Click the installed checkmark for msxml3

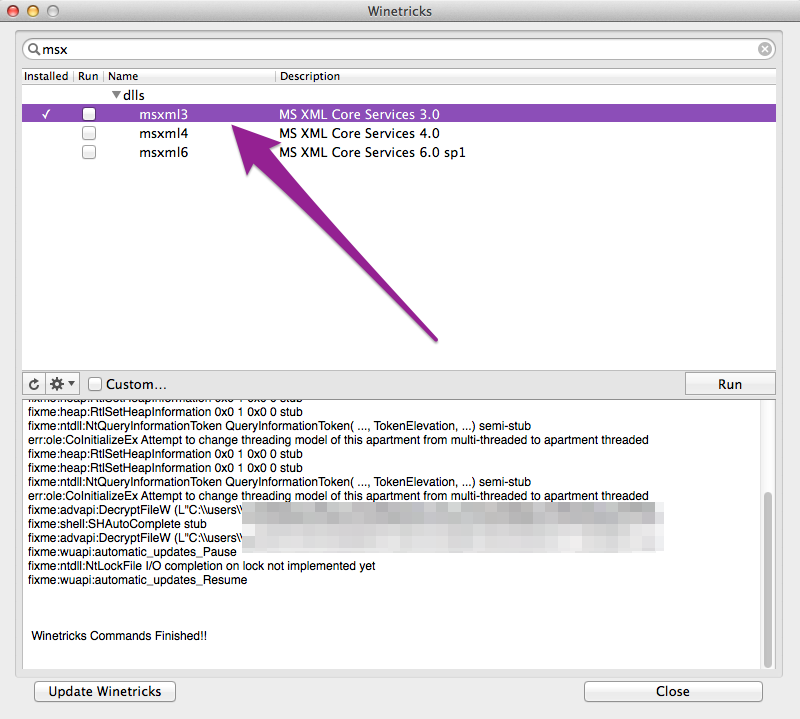(46, 114)
